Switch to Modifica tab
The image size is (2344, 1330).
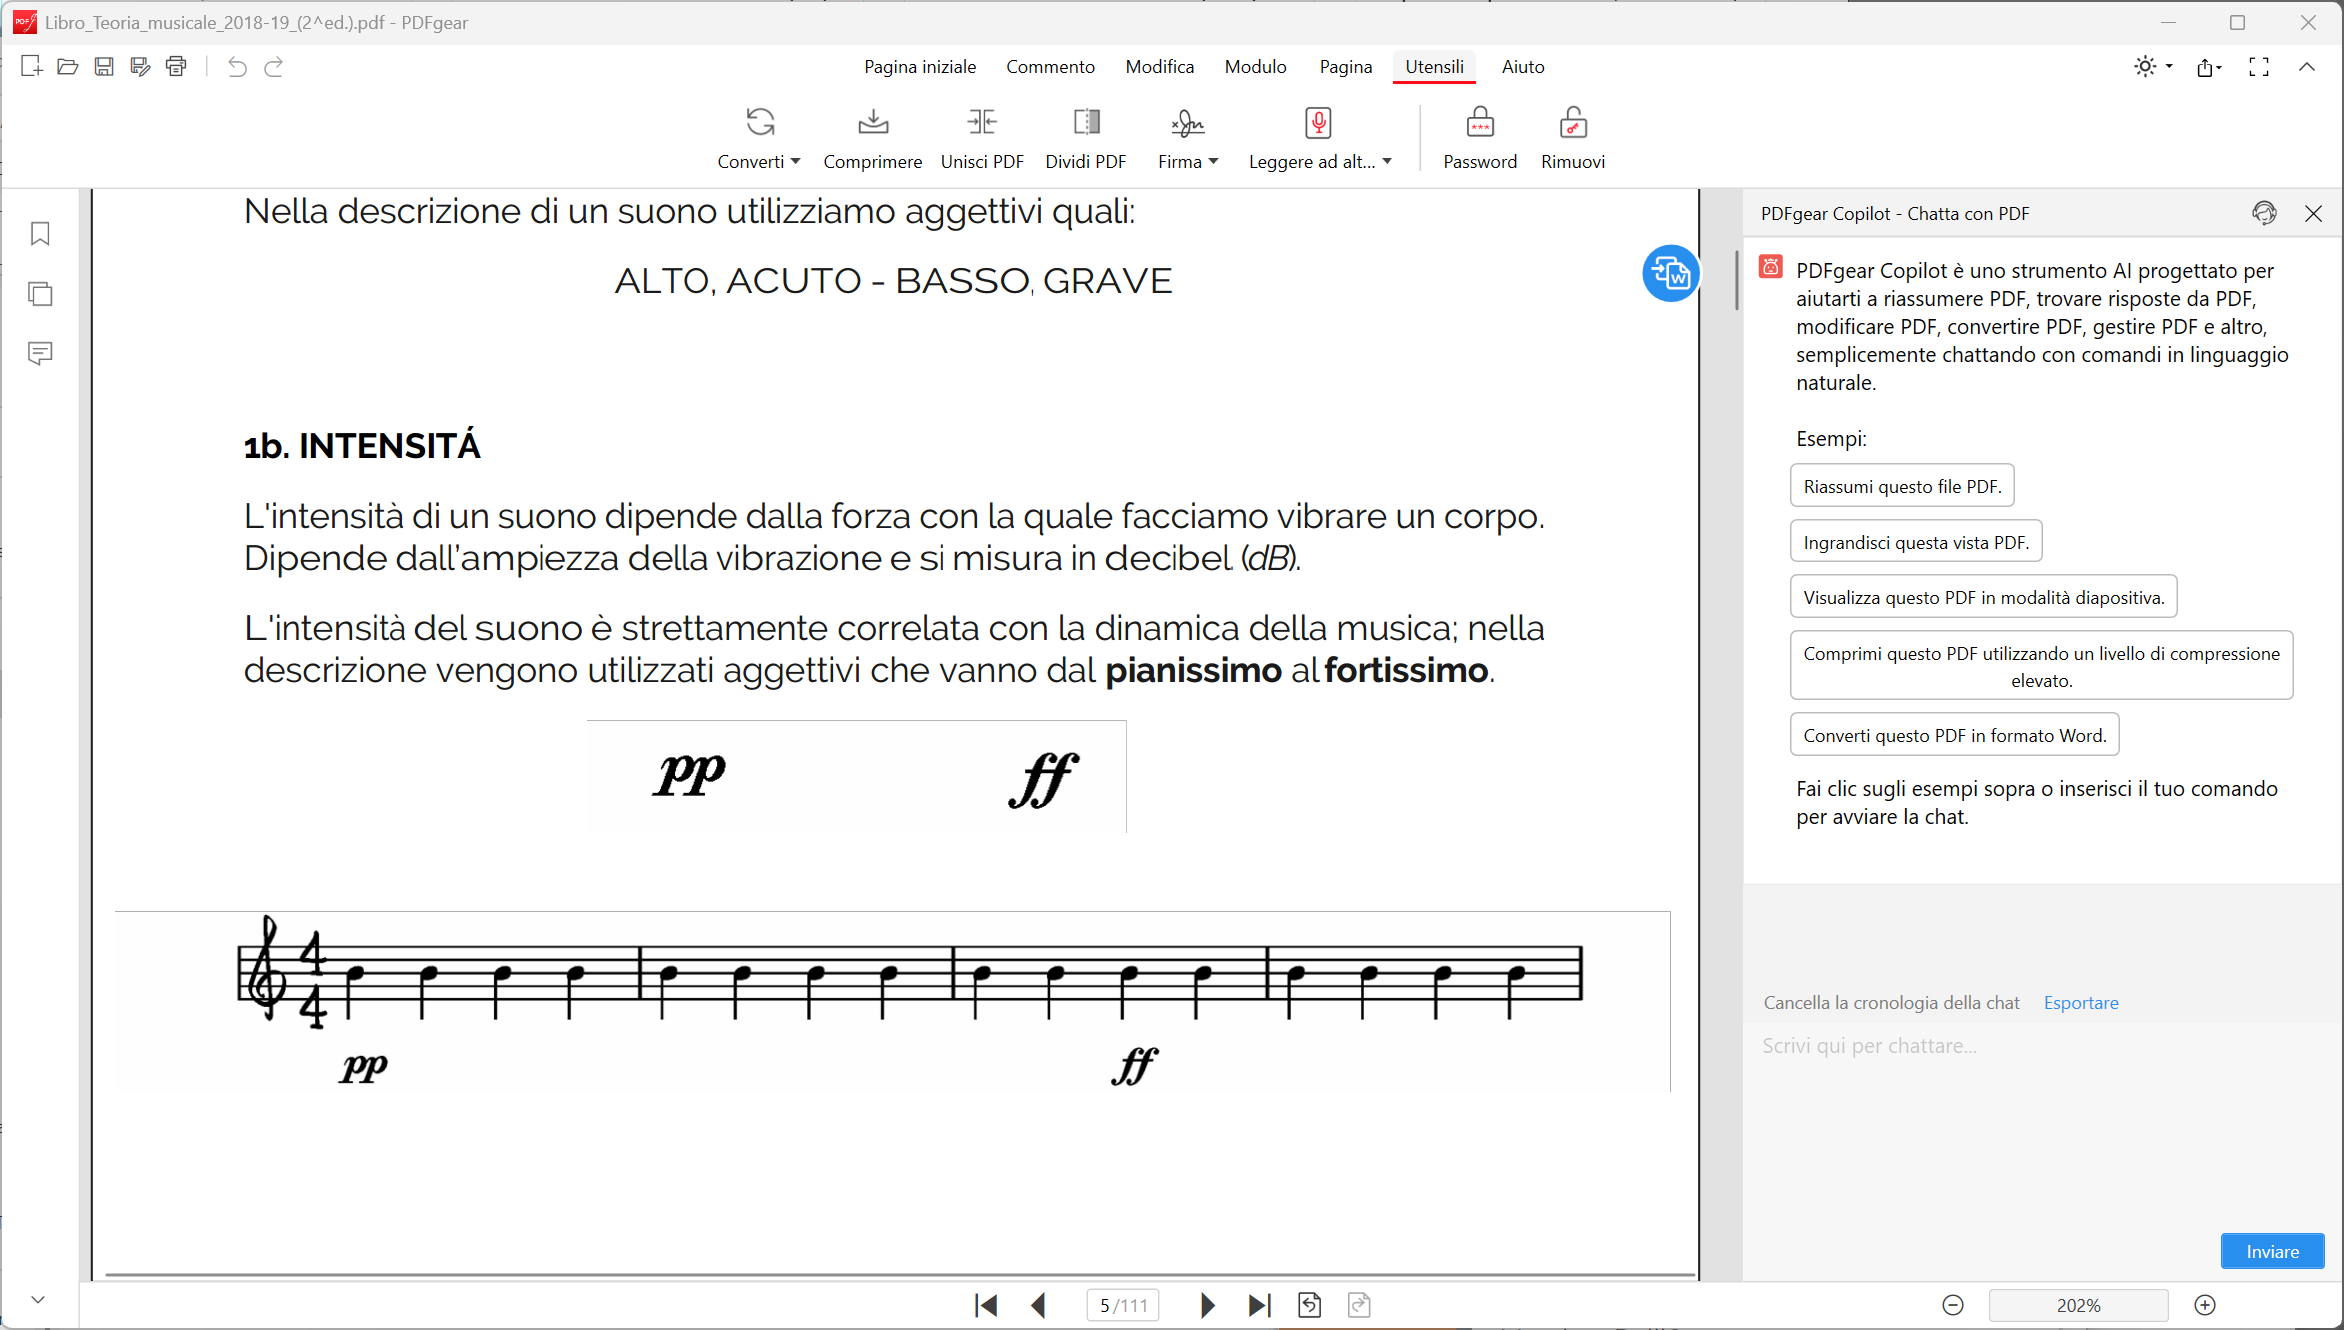(x=1160, y=67)
